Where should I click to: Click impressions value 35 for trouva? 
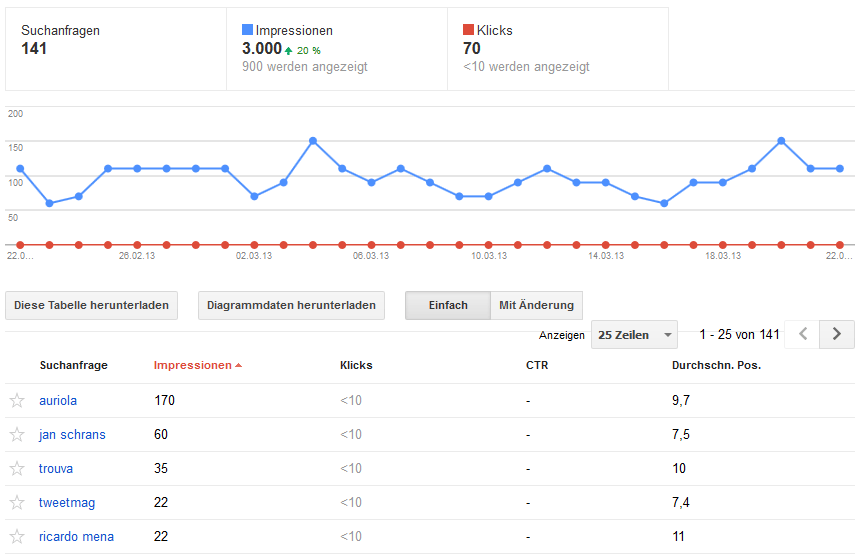[161, 469]
